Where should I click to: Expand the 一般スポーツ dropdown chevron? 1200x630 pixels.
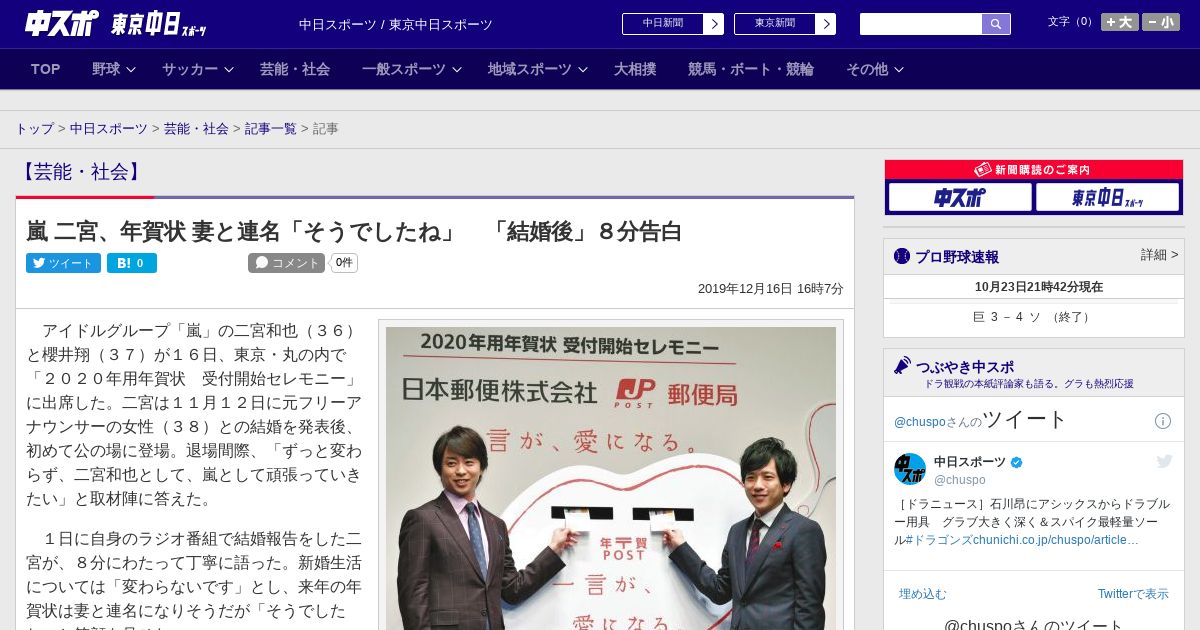click(457, 69)
